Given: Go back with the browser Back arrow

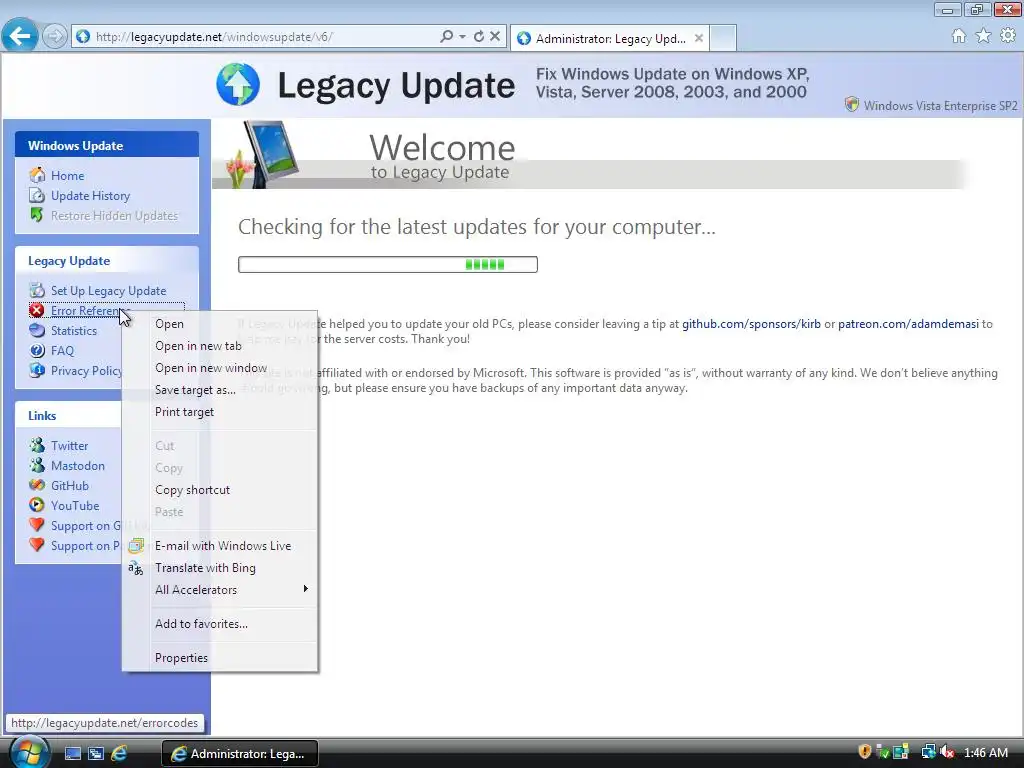Looking at the screenshot, I should pyautogui.click(x=20, y=35).
